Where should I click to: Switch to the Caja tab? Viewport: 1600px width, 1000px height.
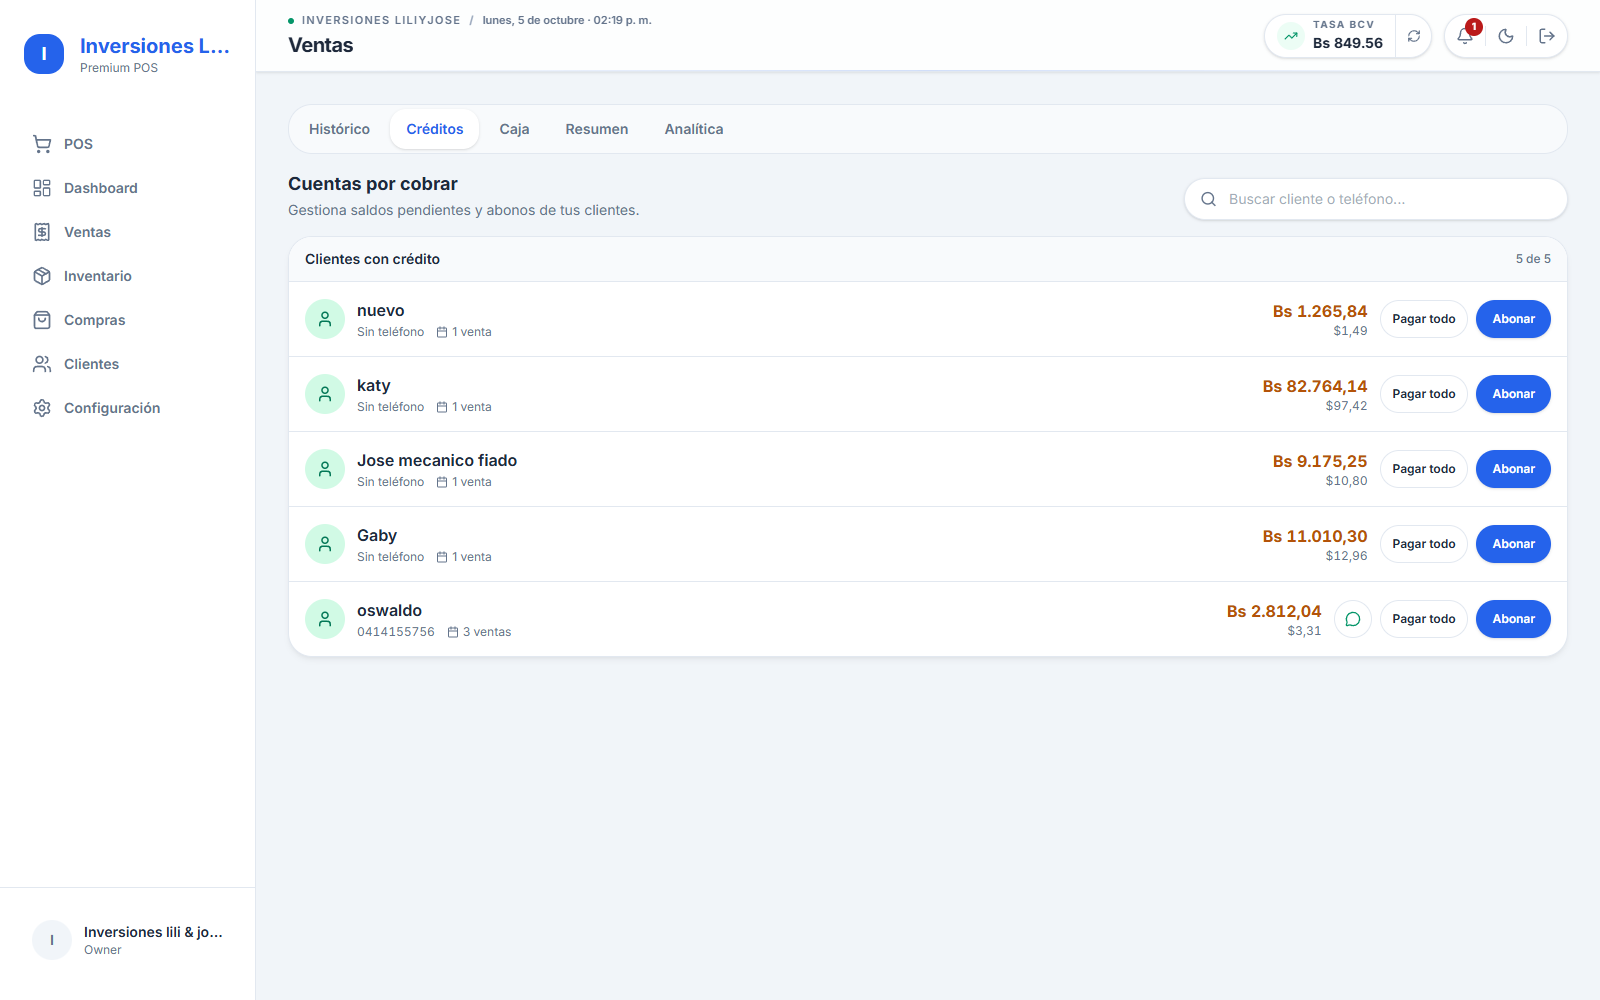514,129
